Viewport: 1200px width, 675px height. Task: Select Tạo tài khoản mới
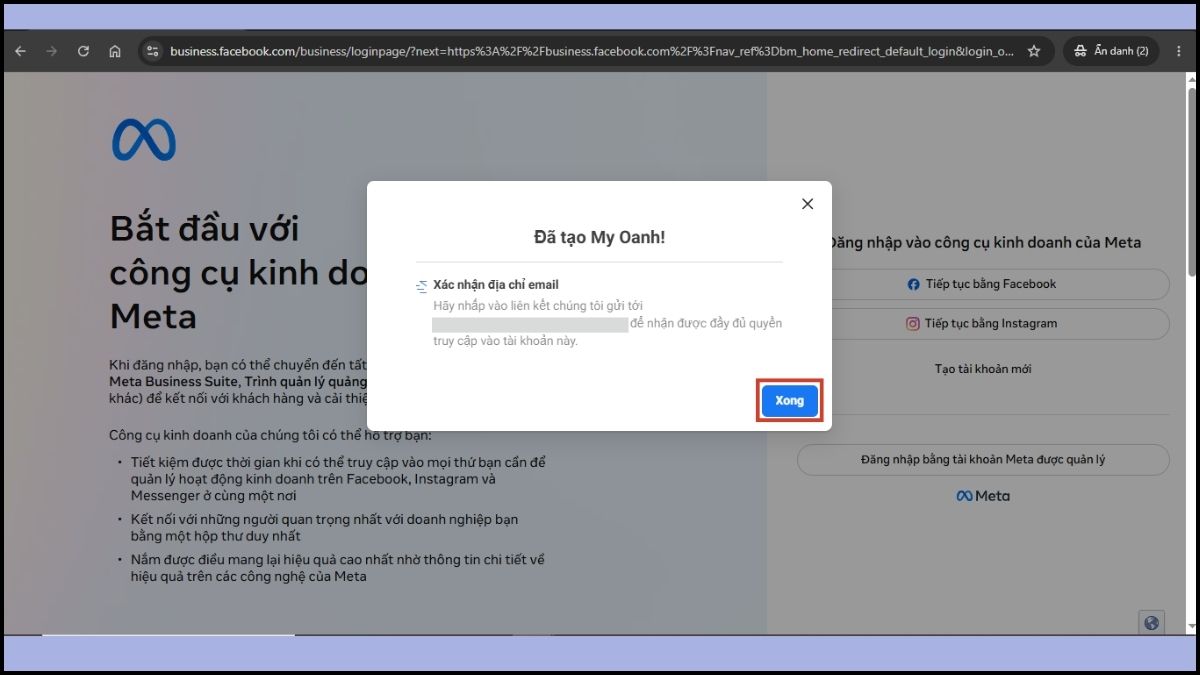click(983, 369)
